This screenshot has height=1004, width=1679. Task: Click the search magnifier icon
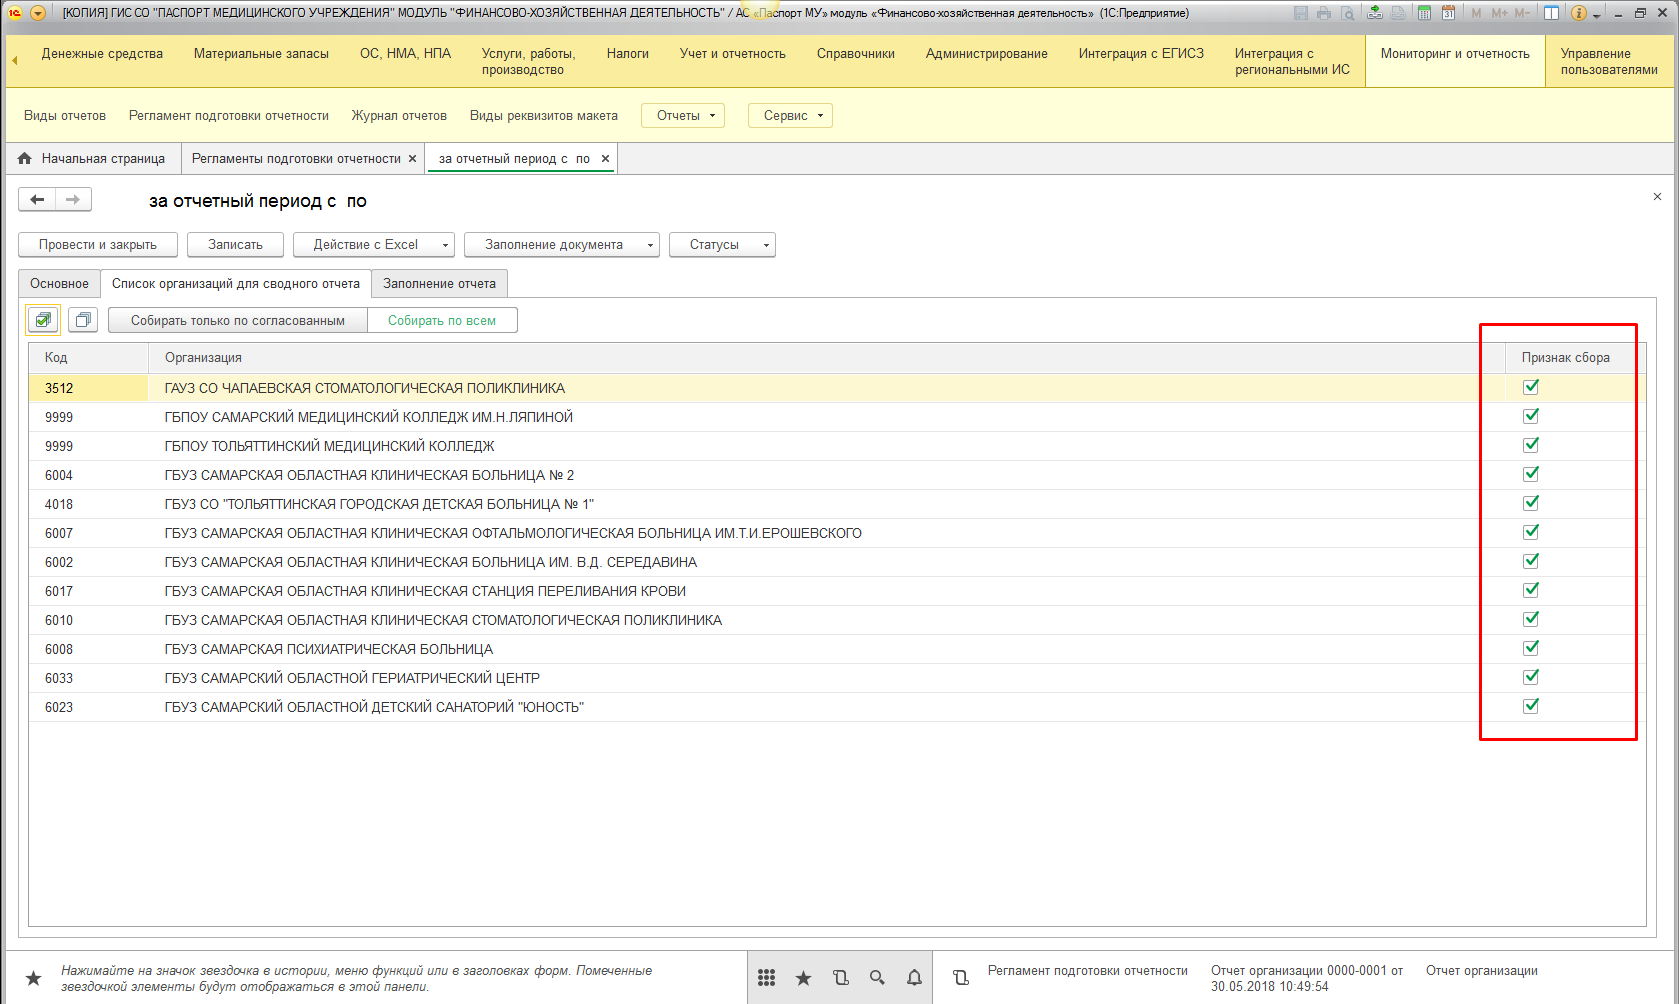click(877, 978)
